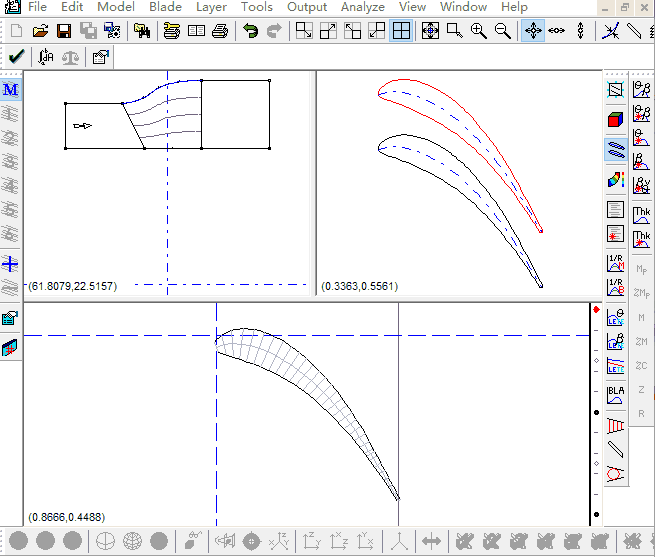Select the Zoom Out magnifier tool
Image resolution: width=655 pixels, height=557 pixels.
point(503,31)
